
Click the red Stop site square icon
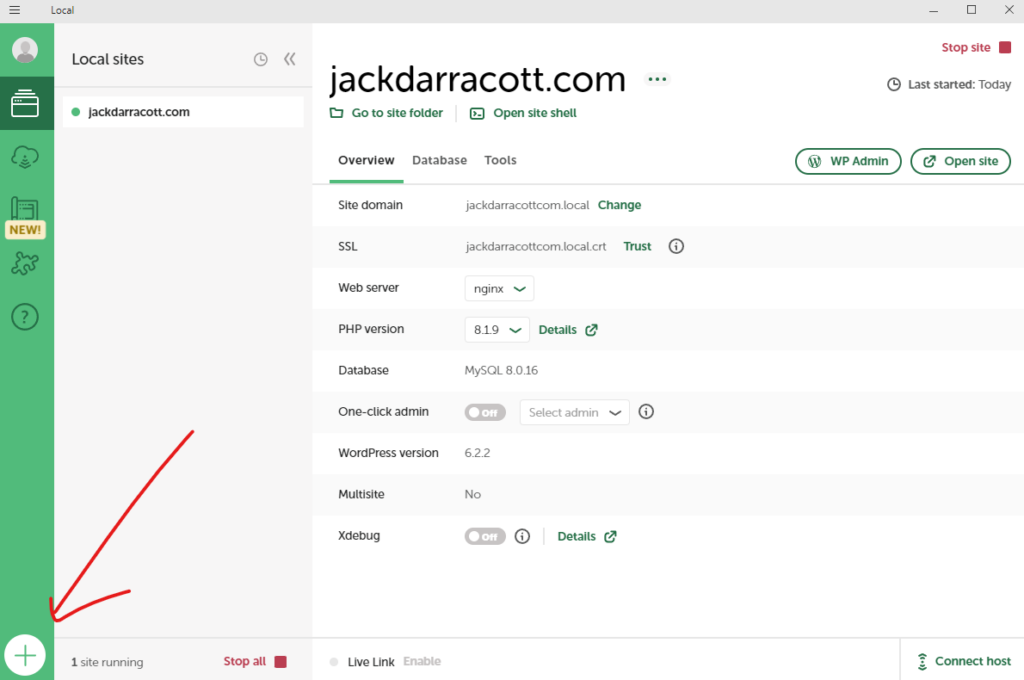(1005, 48)
